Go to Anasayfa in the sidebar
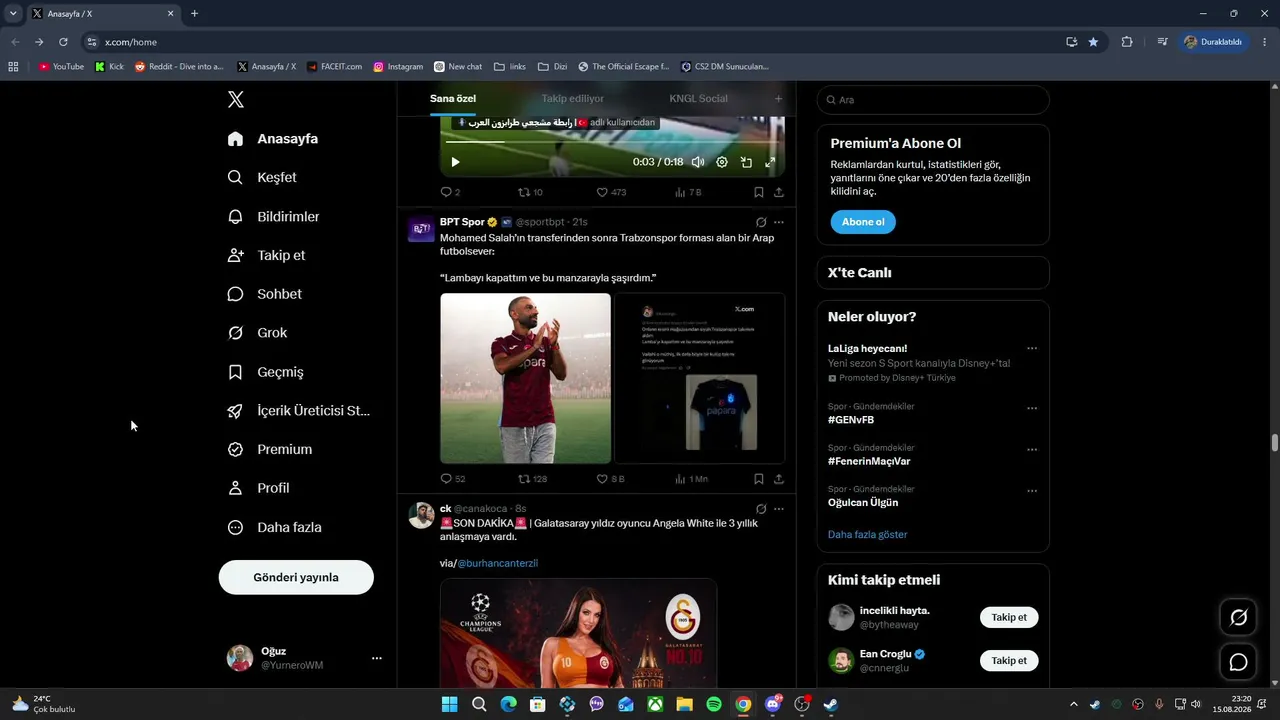1280x720 pixels. click(x=273, y=139)
